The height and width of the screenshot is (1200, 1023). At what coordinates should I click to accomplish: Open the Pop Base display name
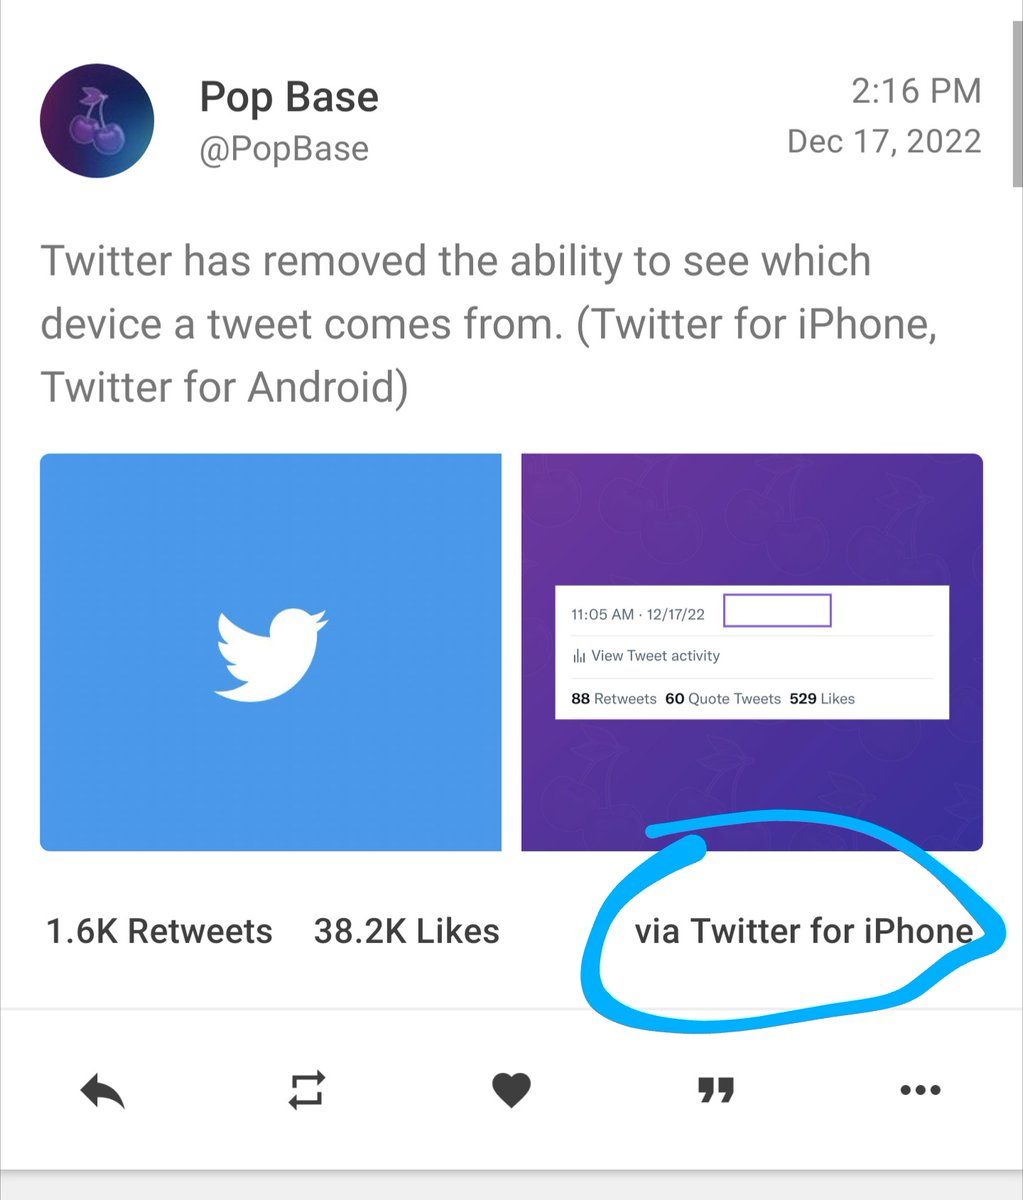[289, 97]
